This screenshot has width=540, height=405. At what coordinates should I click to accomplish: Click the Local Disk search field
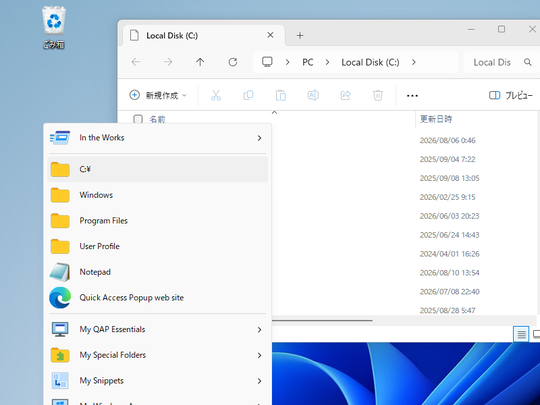[501, 62]
